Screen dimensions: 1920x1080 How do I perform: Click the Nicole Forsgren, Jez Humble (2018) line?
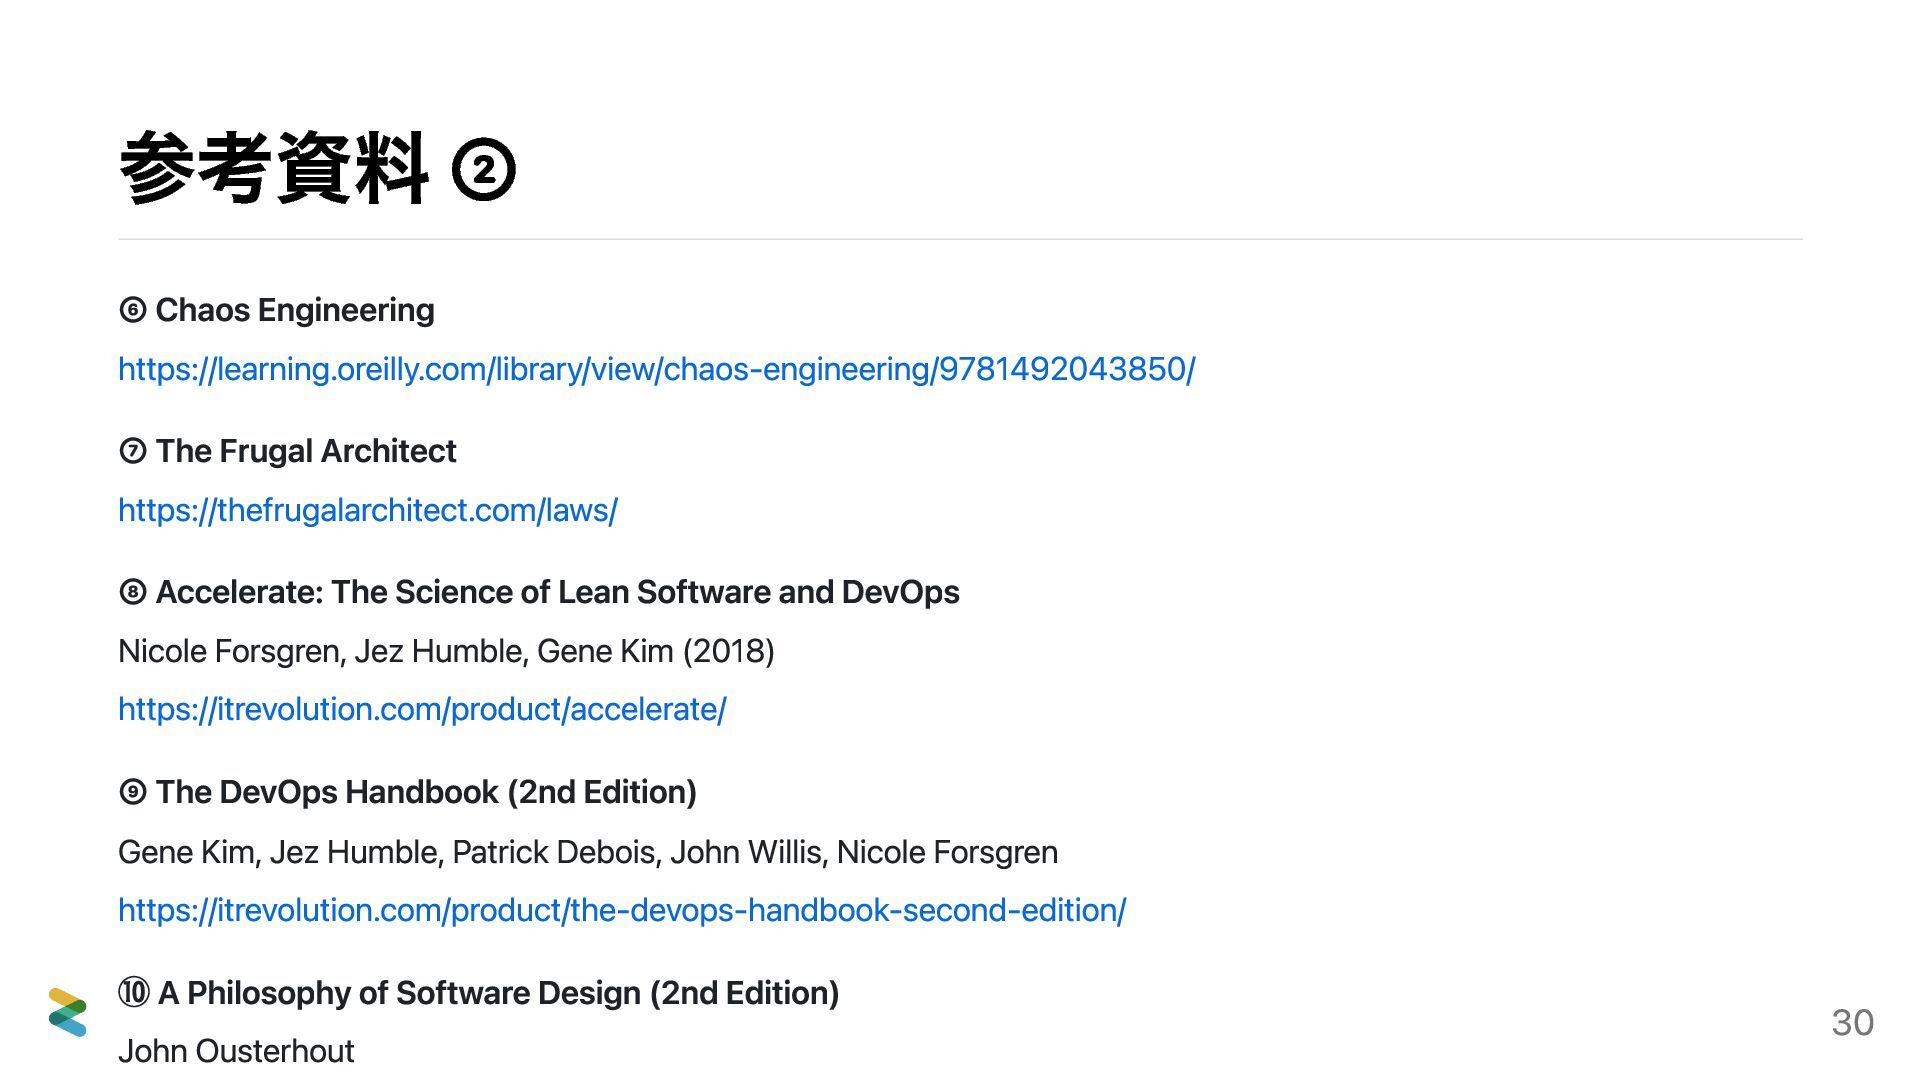(446, 651)
